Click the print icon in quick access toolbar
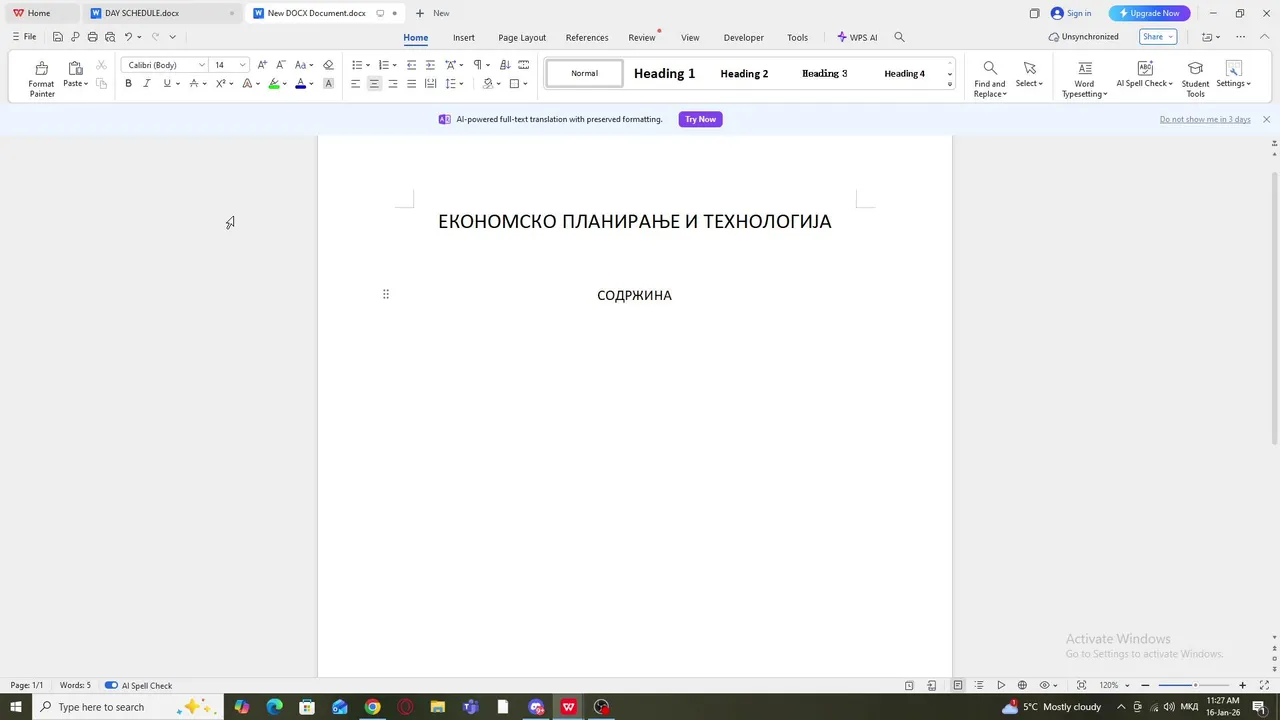This screenshot has width=1280, height=720. [92, 37]
